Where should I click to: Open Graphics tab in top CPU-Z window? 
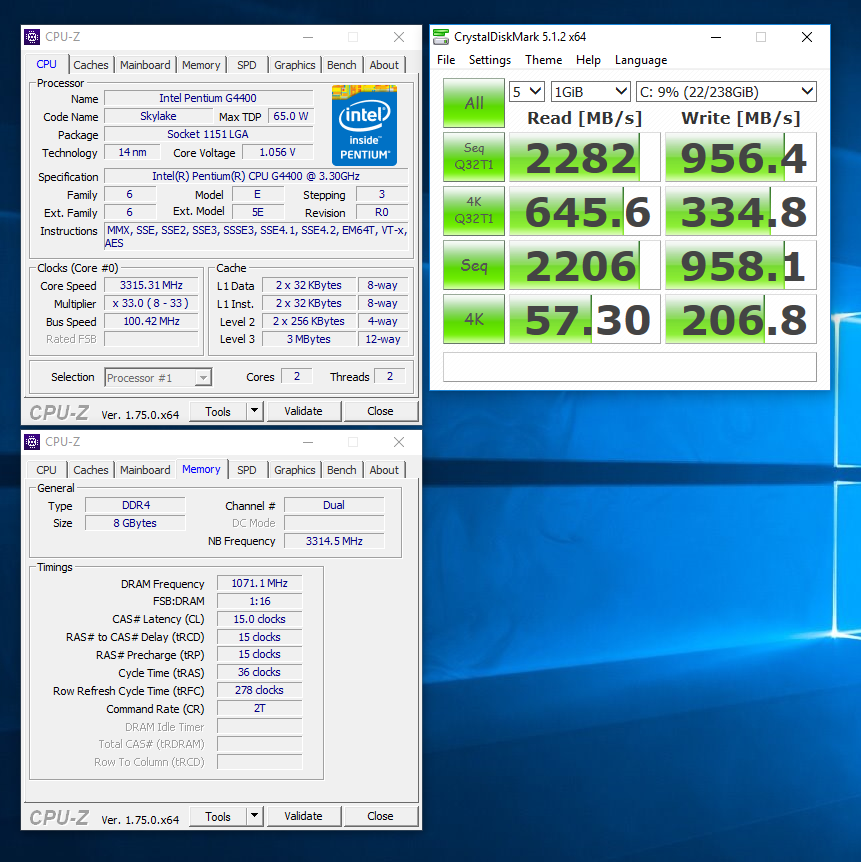(295, 65)
